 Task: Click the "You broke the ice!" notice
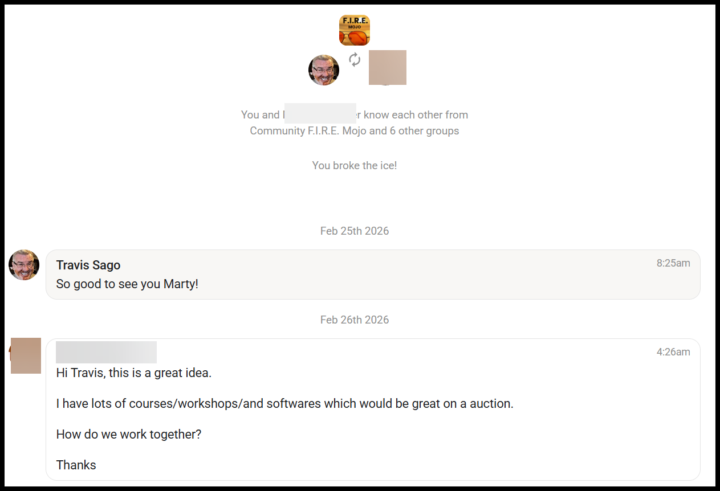(x=354, y=165)
